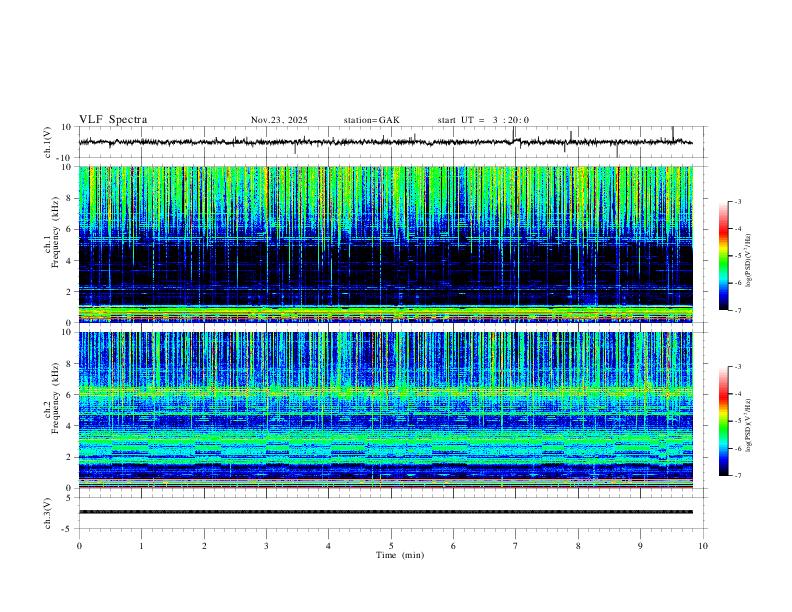The width and height of the screenshot is (792, 612).
Task: Click the ch.2 frequency axis "6" tick label
Action: (70, 395)
